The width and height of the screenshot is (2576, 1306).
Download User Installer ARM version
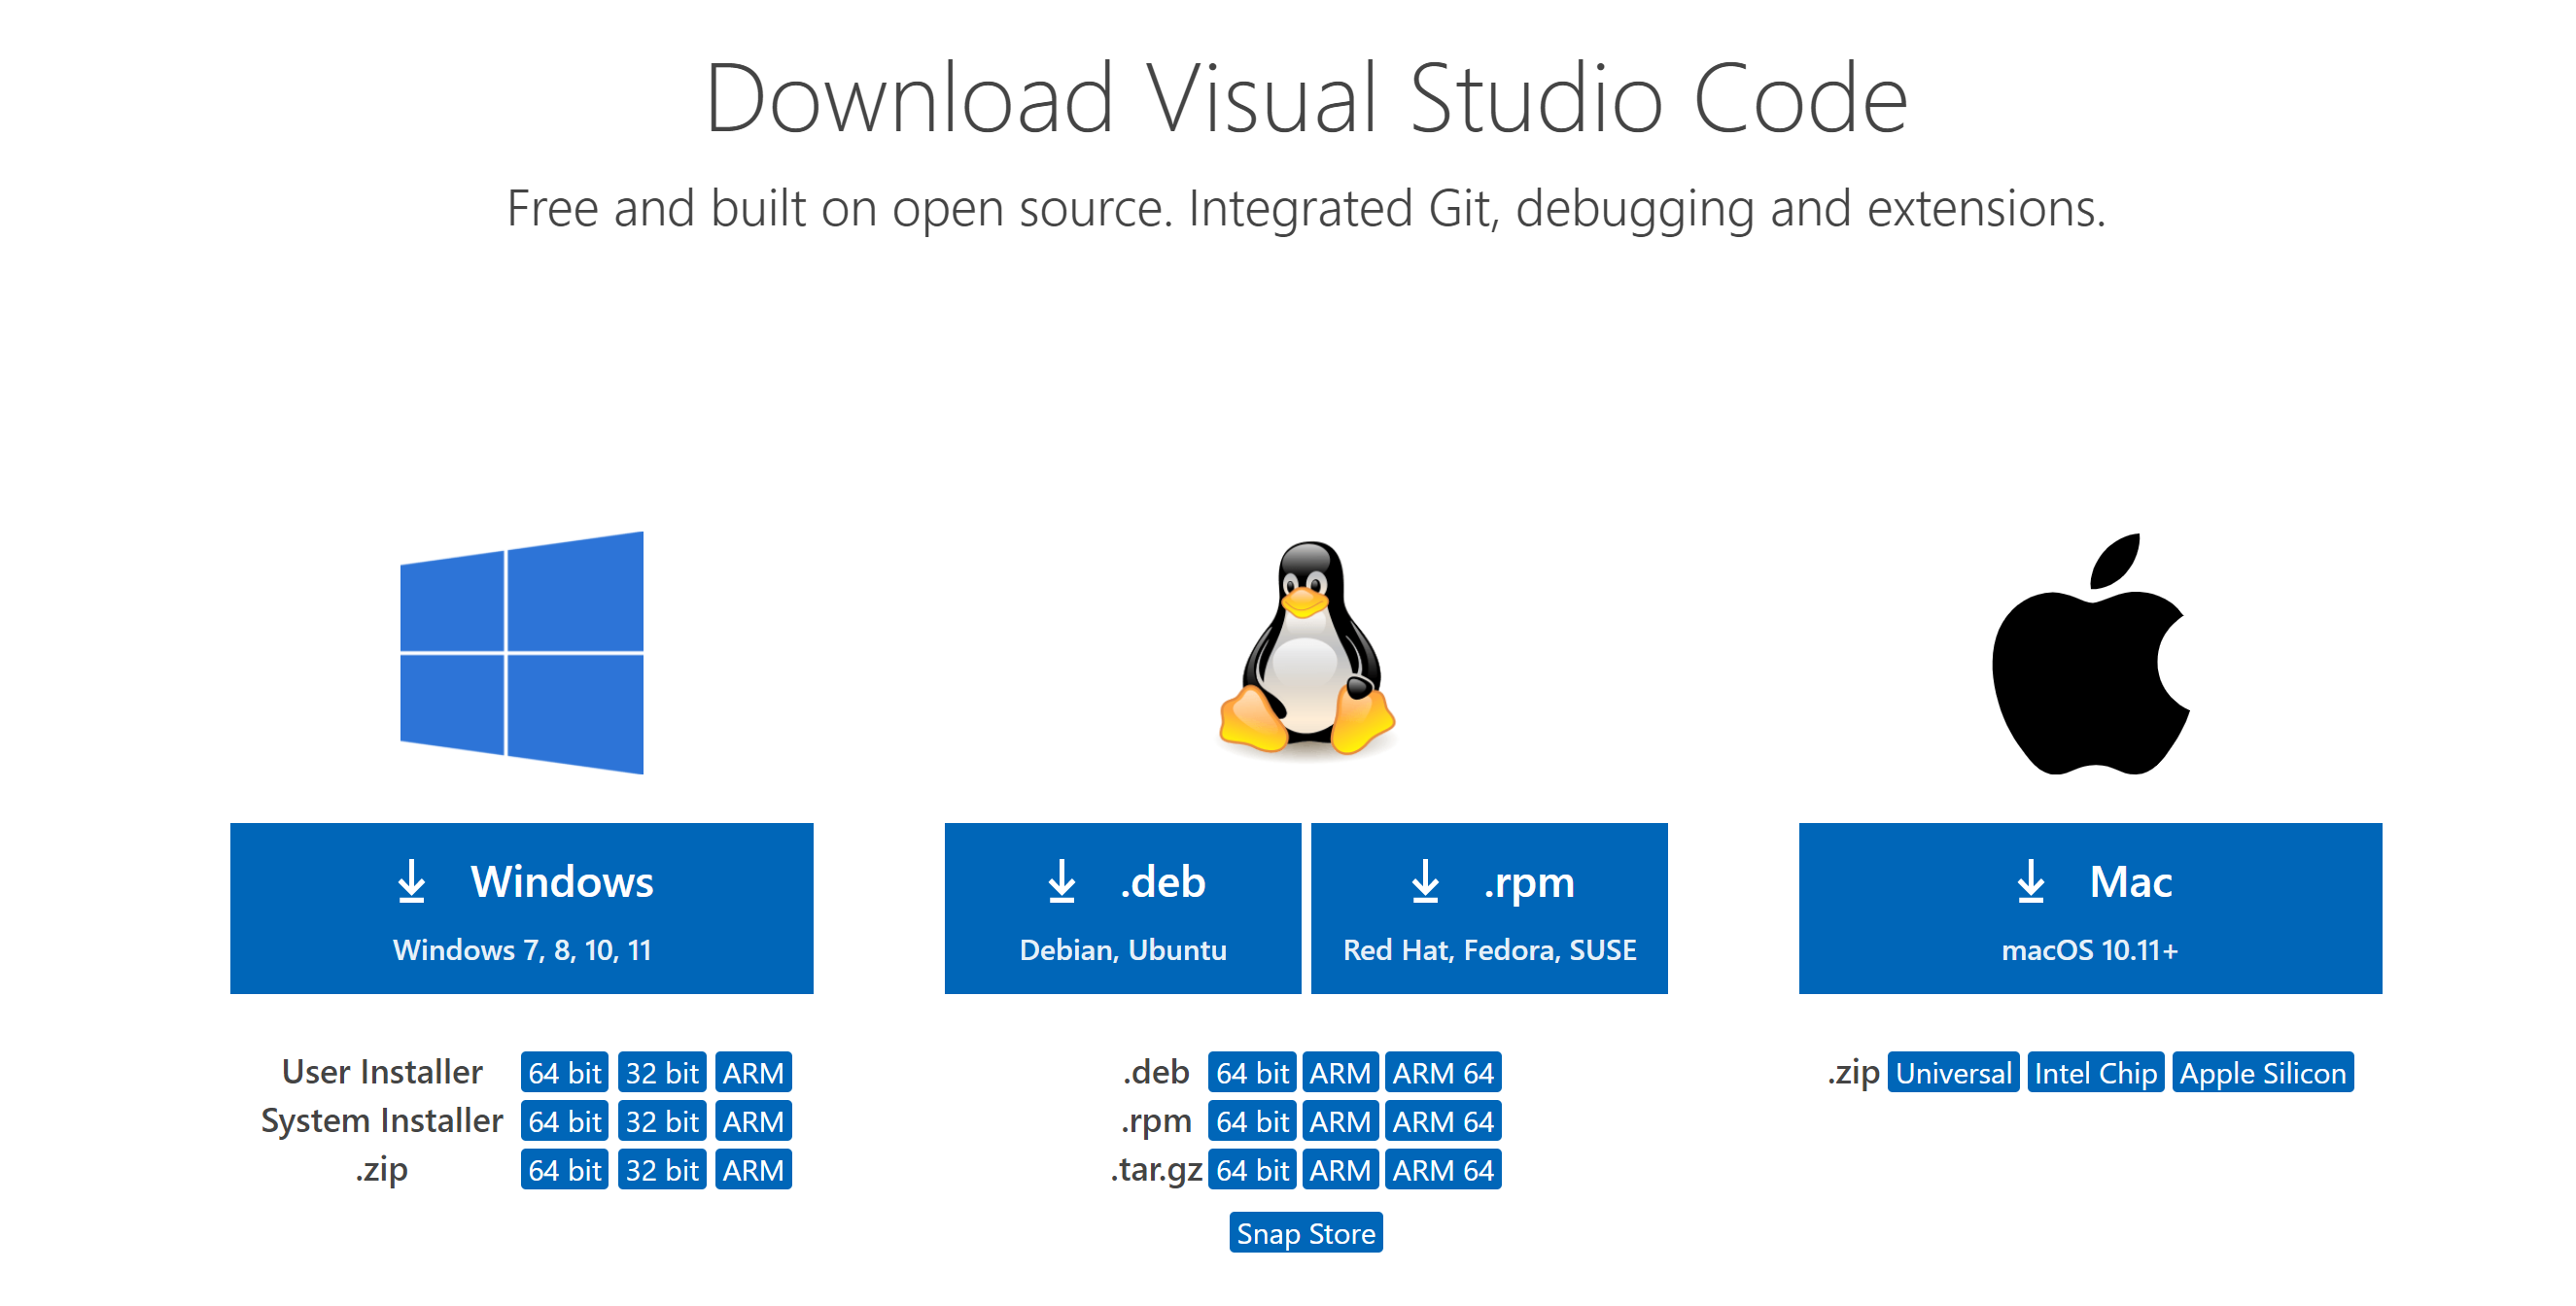tap(753, 1073)
